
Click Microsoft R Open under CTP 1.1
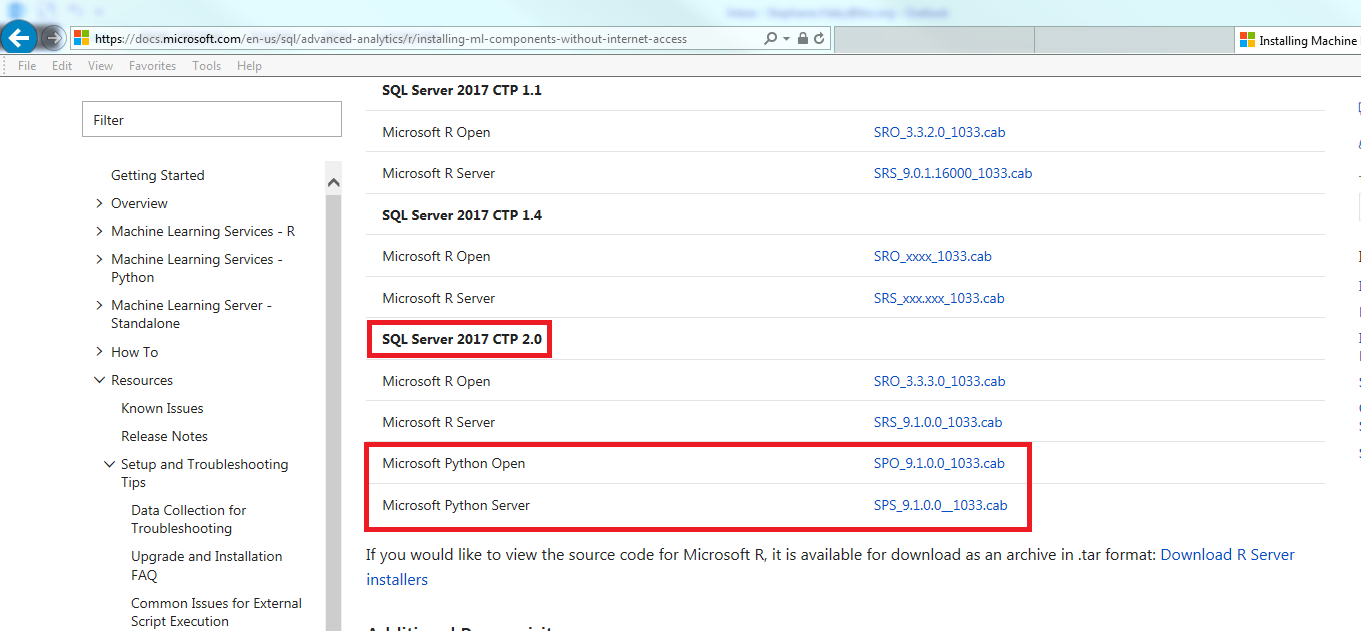click(436, 132)
